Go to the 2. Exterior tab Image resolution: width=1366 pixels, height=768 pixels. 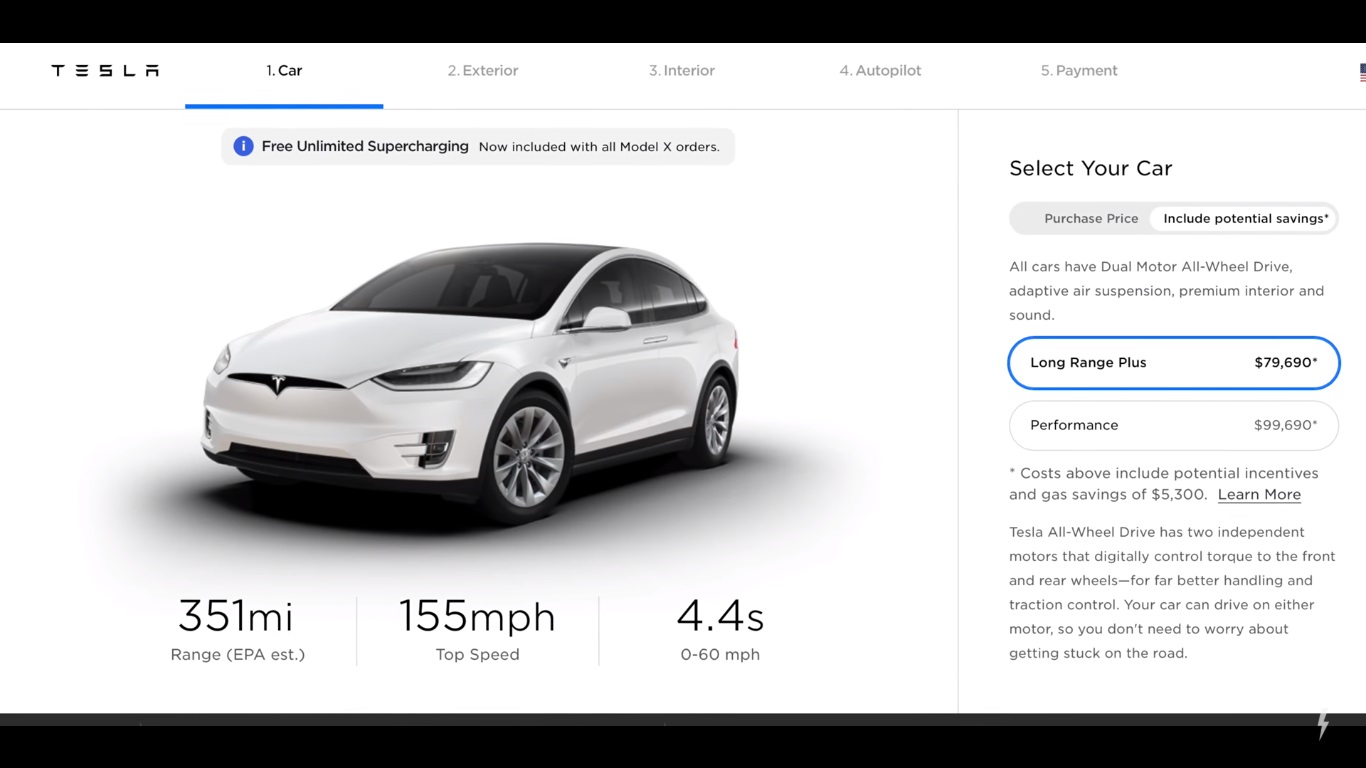(483, 71)
